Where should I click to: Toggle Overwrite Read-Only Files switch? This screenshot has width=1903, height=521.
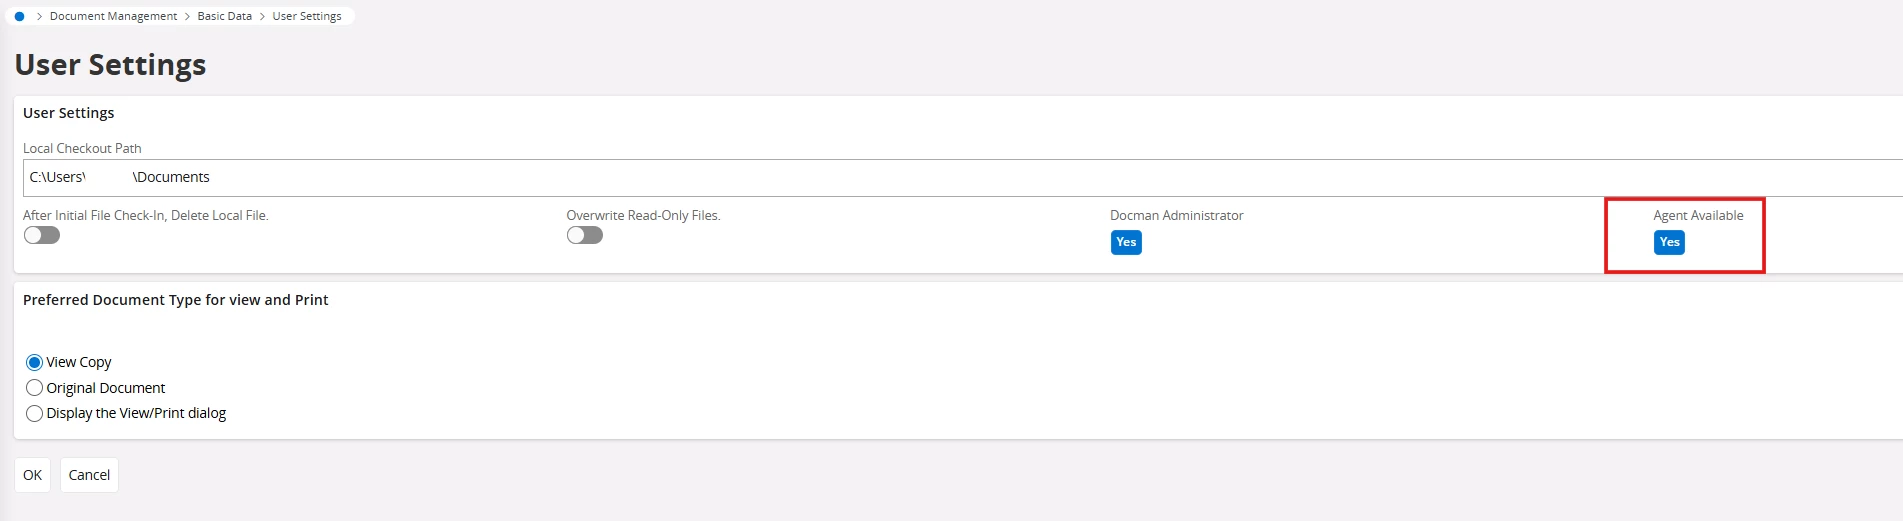pyautogui.click(x=585, y=235)
